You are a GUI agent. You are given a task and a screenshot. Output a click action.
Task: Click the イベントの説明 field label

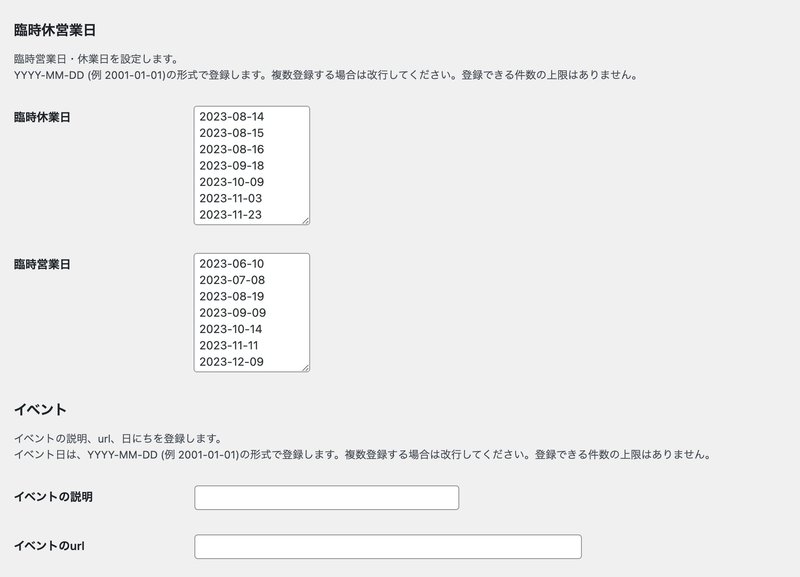(x=53, y=496)
